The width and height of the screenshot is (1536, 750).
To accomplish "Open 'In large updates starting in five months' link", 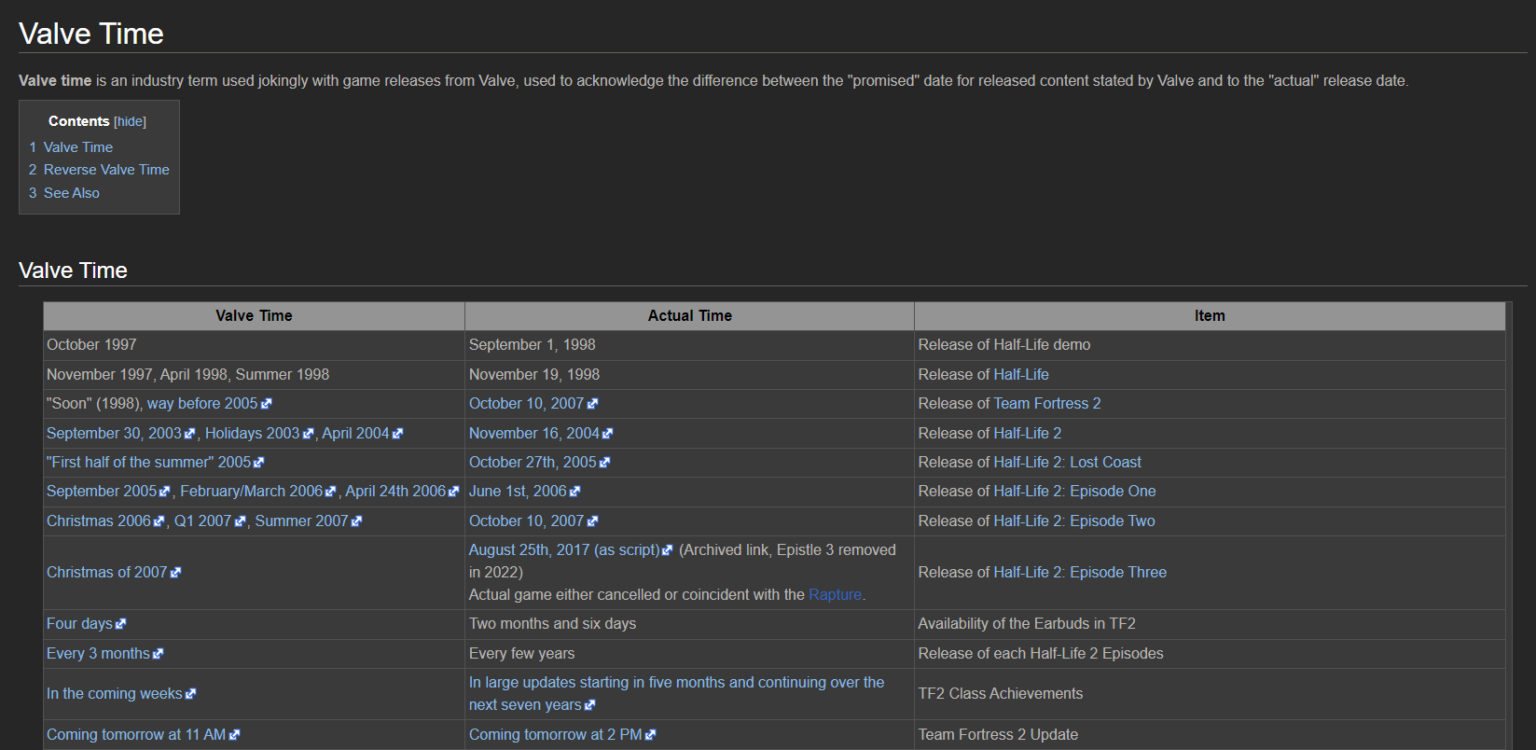I will [x=676, y=693].
